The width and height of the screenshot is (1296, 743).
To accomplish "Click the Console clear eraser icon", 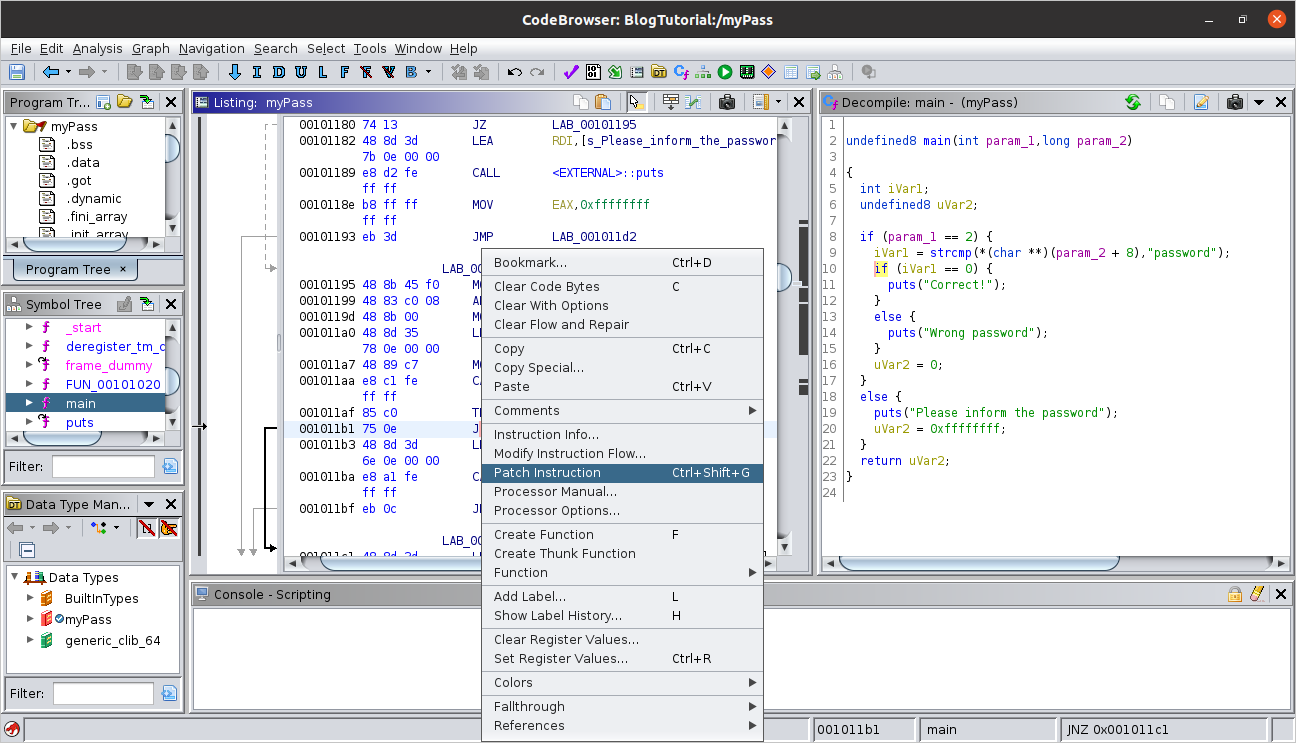I will (1258, 594).
